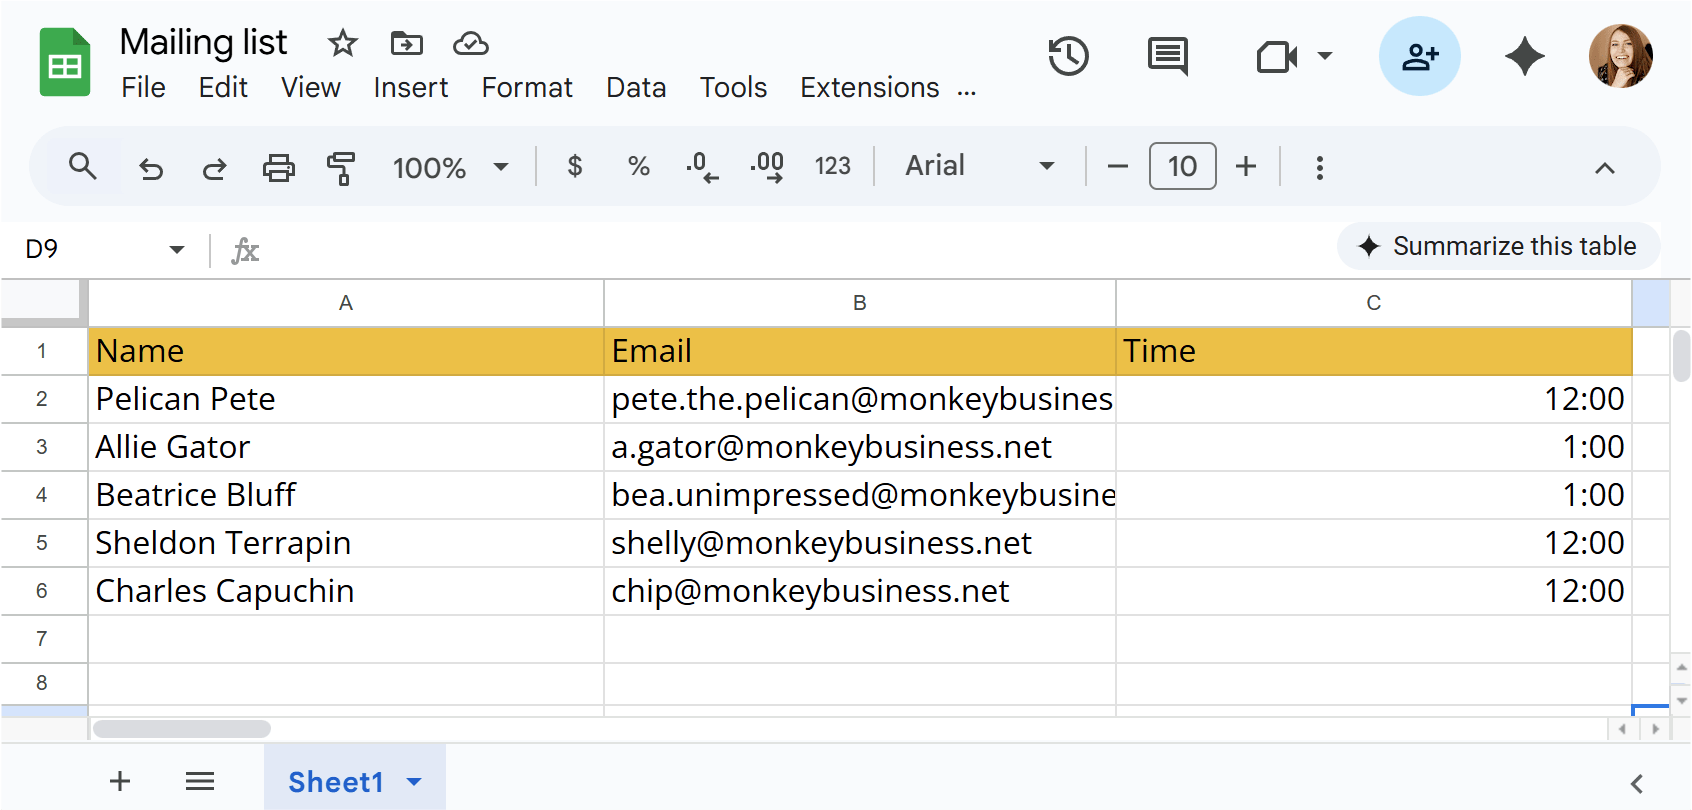Image resolution: width=1692 pixels, height=810 pixels.
Task: Format as currency with dollar icon
Action: (575, 166)
